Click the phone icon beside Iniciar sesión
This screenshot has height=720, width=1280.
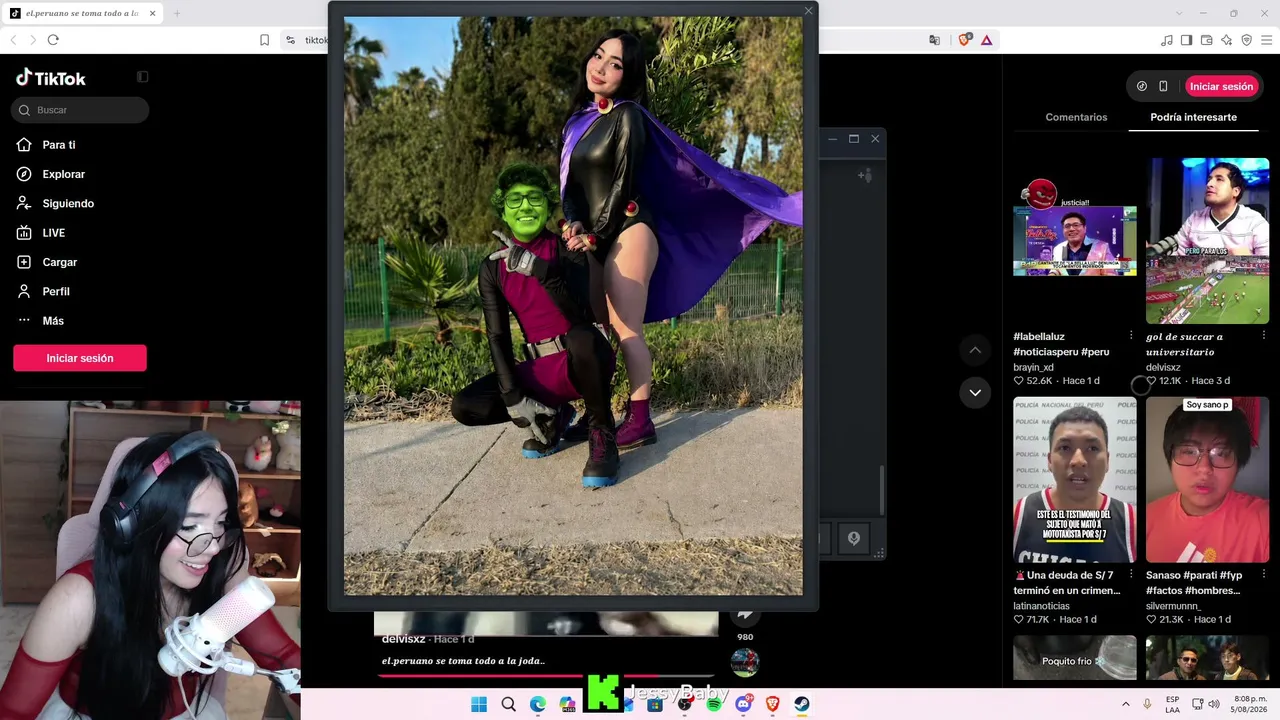point(1163,86)
